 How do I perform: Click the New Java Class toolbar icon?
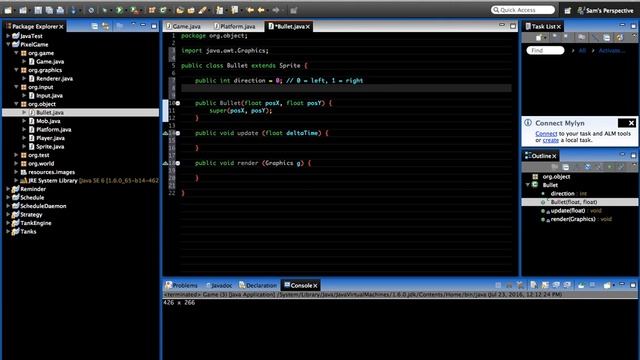[x=163, y=10]
